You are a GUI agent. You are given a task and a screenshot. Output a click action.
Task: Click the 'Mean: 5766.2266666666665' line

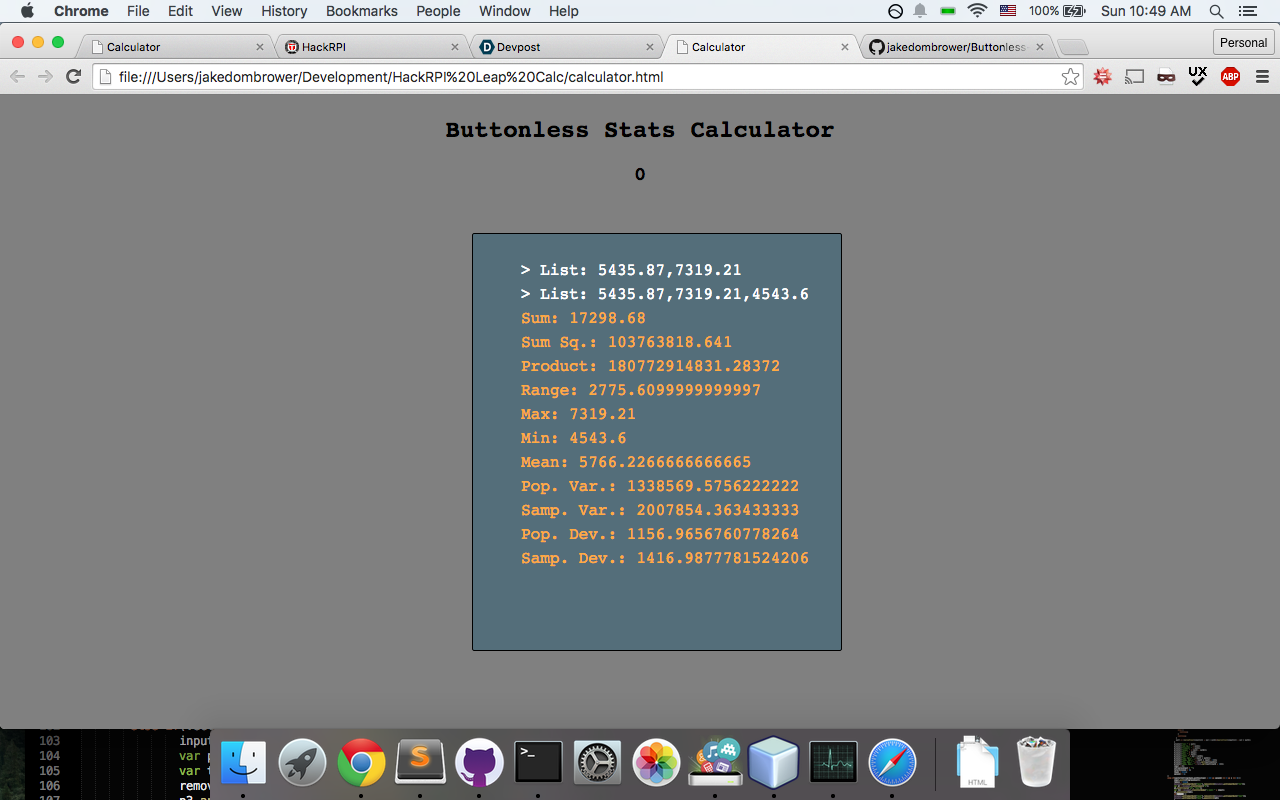636,462
